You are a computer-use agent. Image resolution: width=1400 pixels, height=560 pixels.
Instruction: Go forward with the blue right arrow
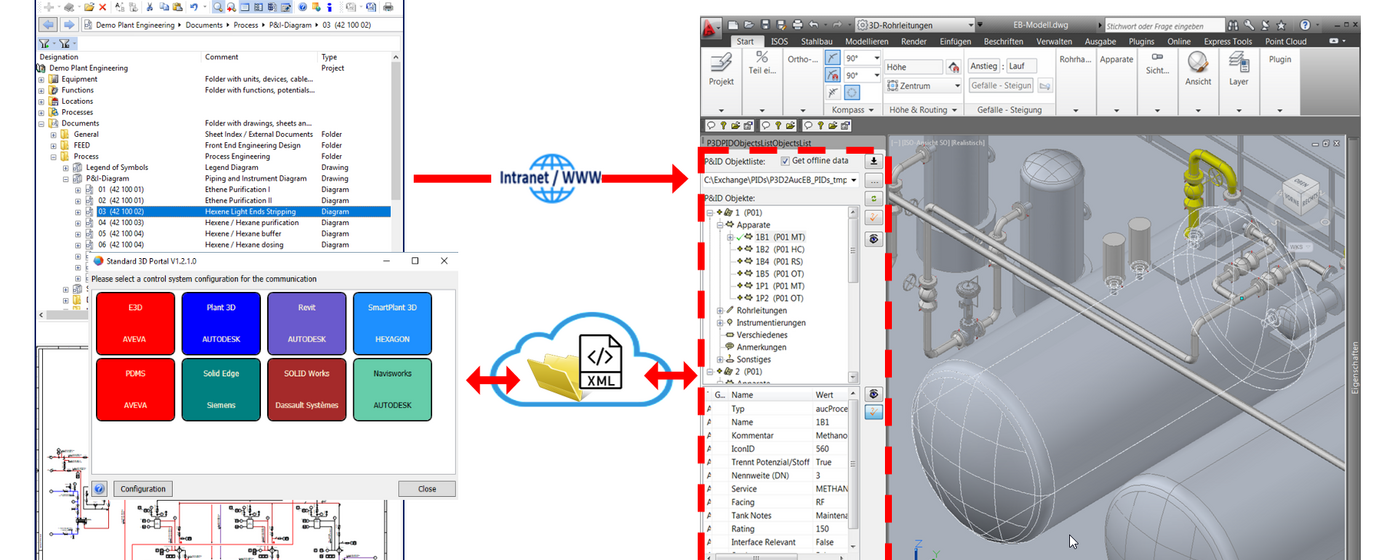(x=69, y=25)
